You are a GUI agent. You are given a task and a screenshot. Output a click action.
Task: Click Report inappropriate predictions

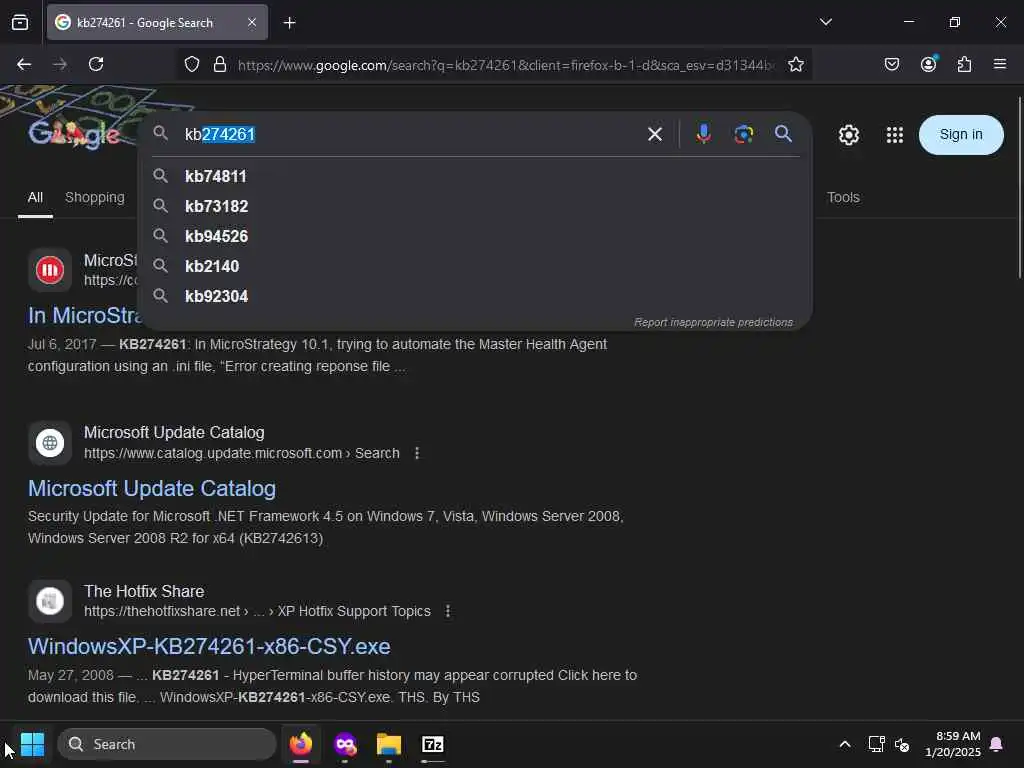713,322
